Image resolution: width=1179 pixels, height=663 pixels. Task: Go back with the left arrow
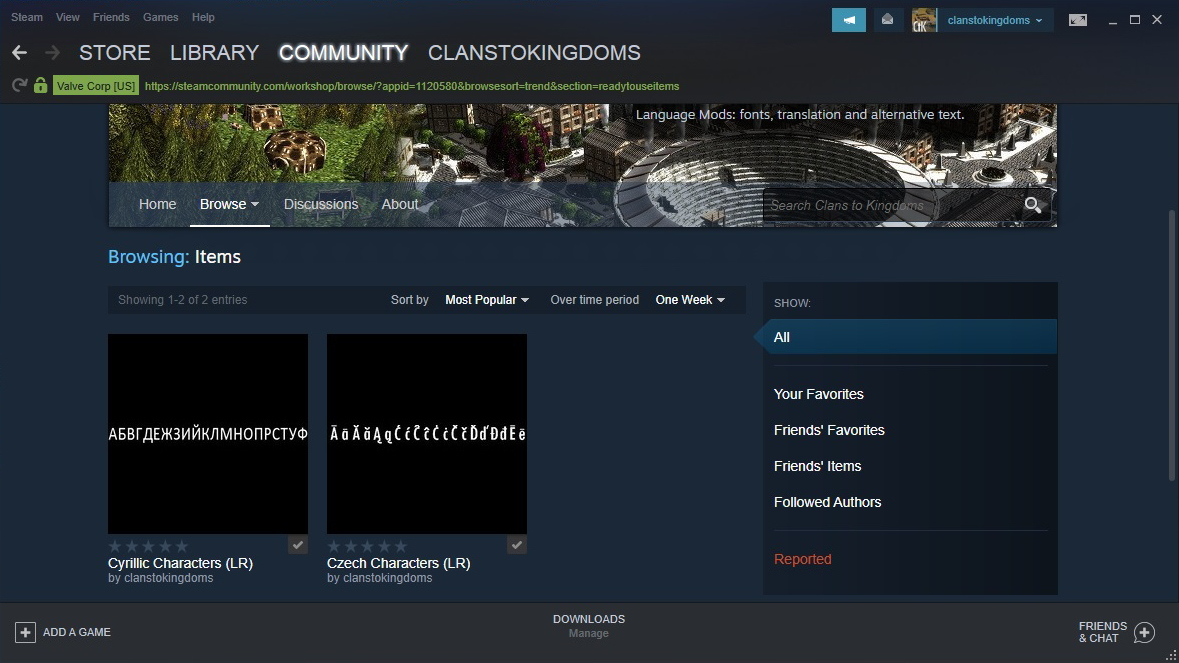[x=20, y=53]
